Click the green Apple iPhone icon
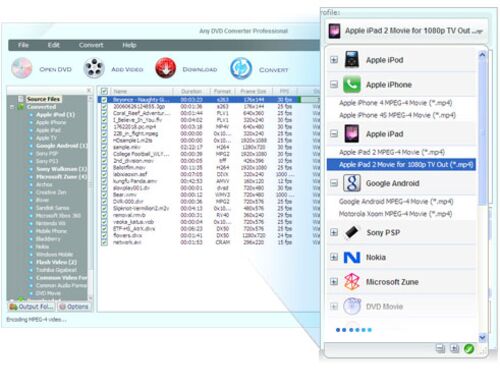The height and width of the screenshot is (386, 500). click(x=352, y=84)
